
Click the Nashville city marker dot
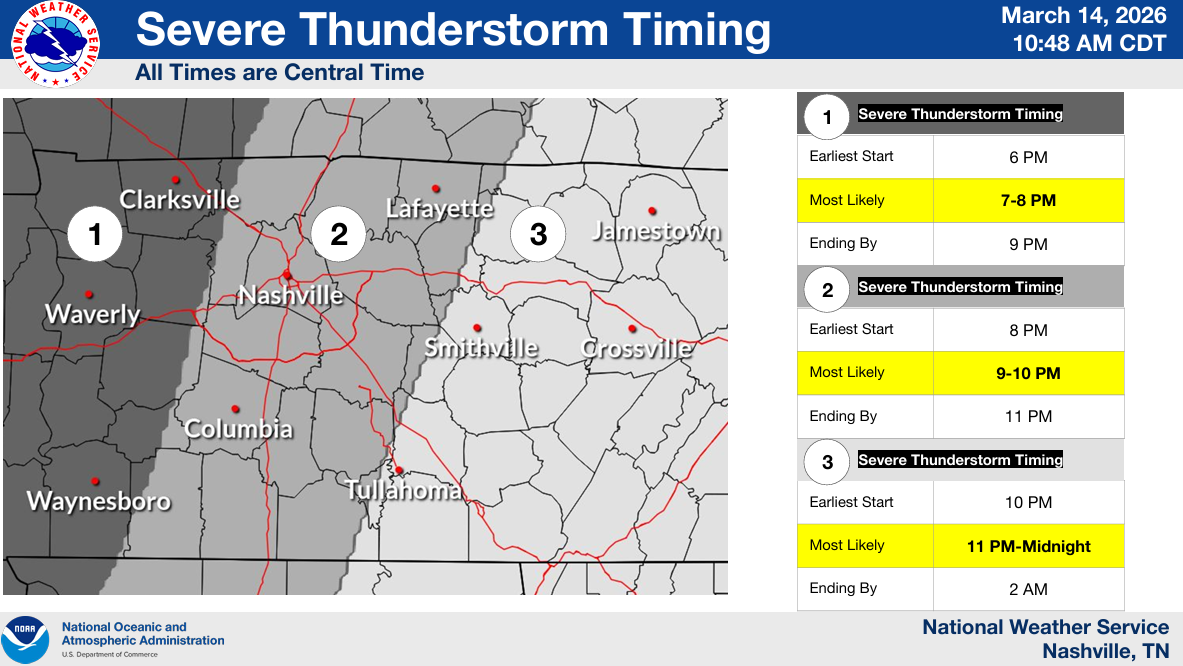[286, 274]
